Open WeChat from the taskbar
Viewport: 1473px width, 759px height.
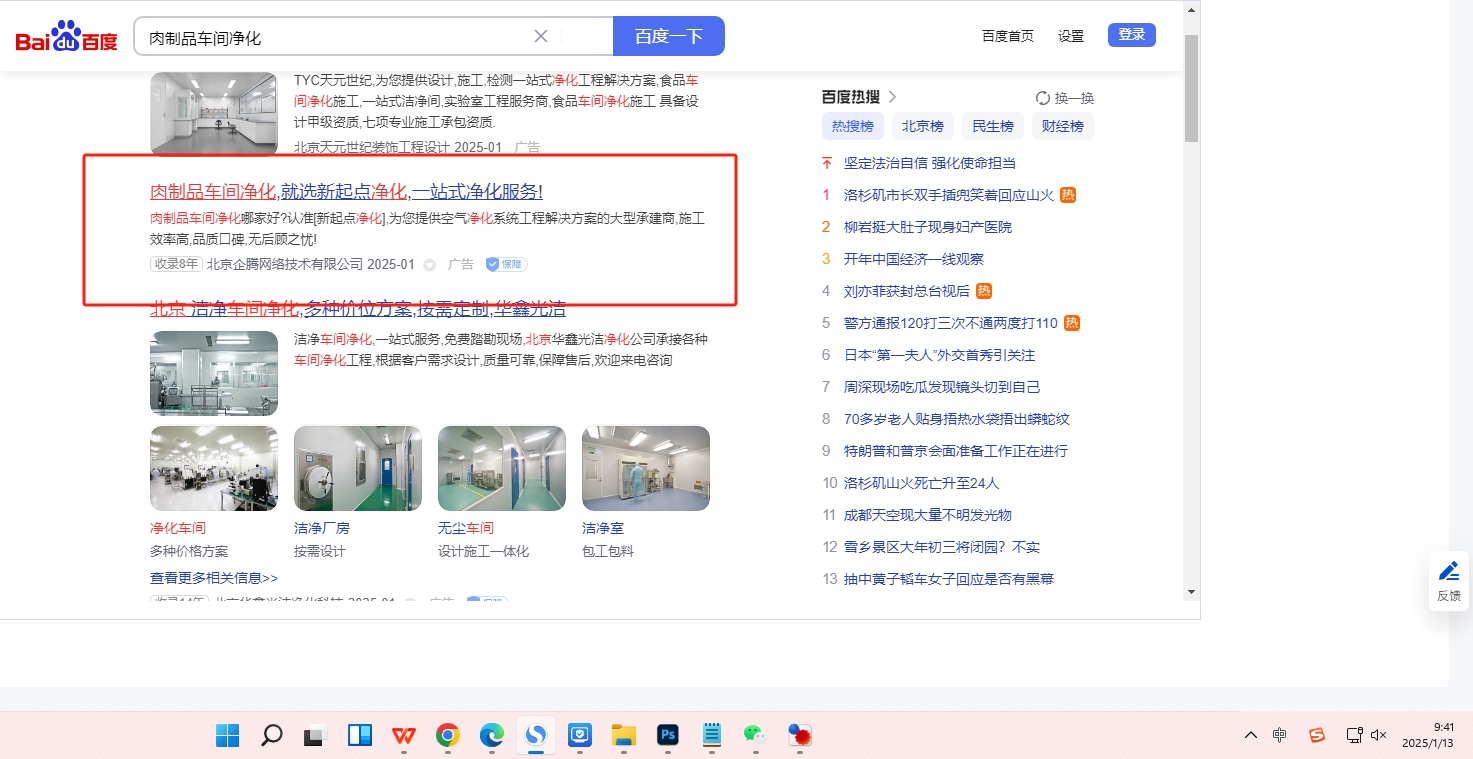point(755,736)
